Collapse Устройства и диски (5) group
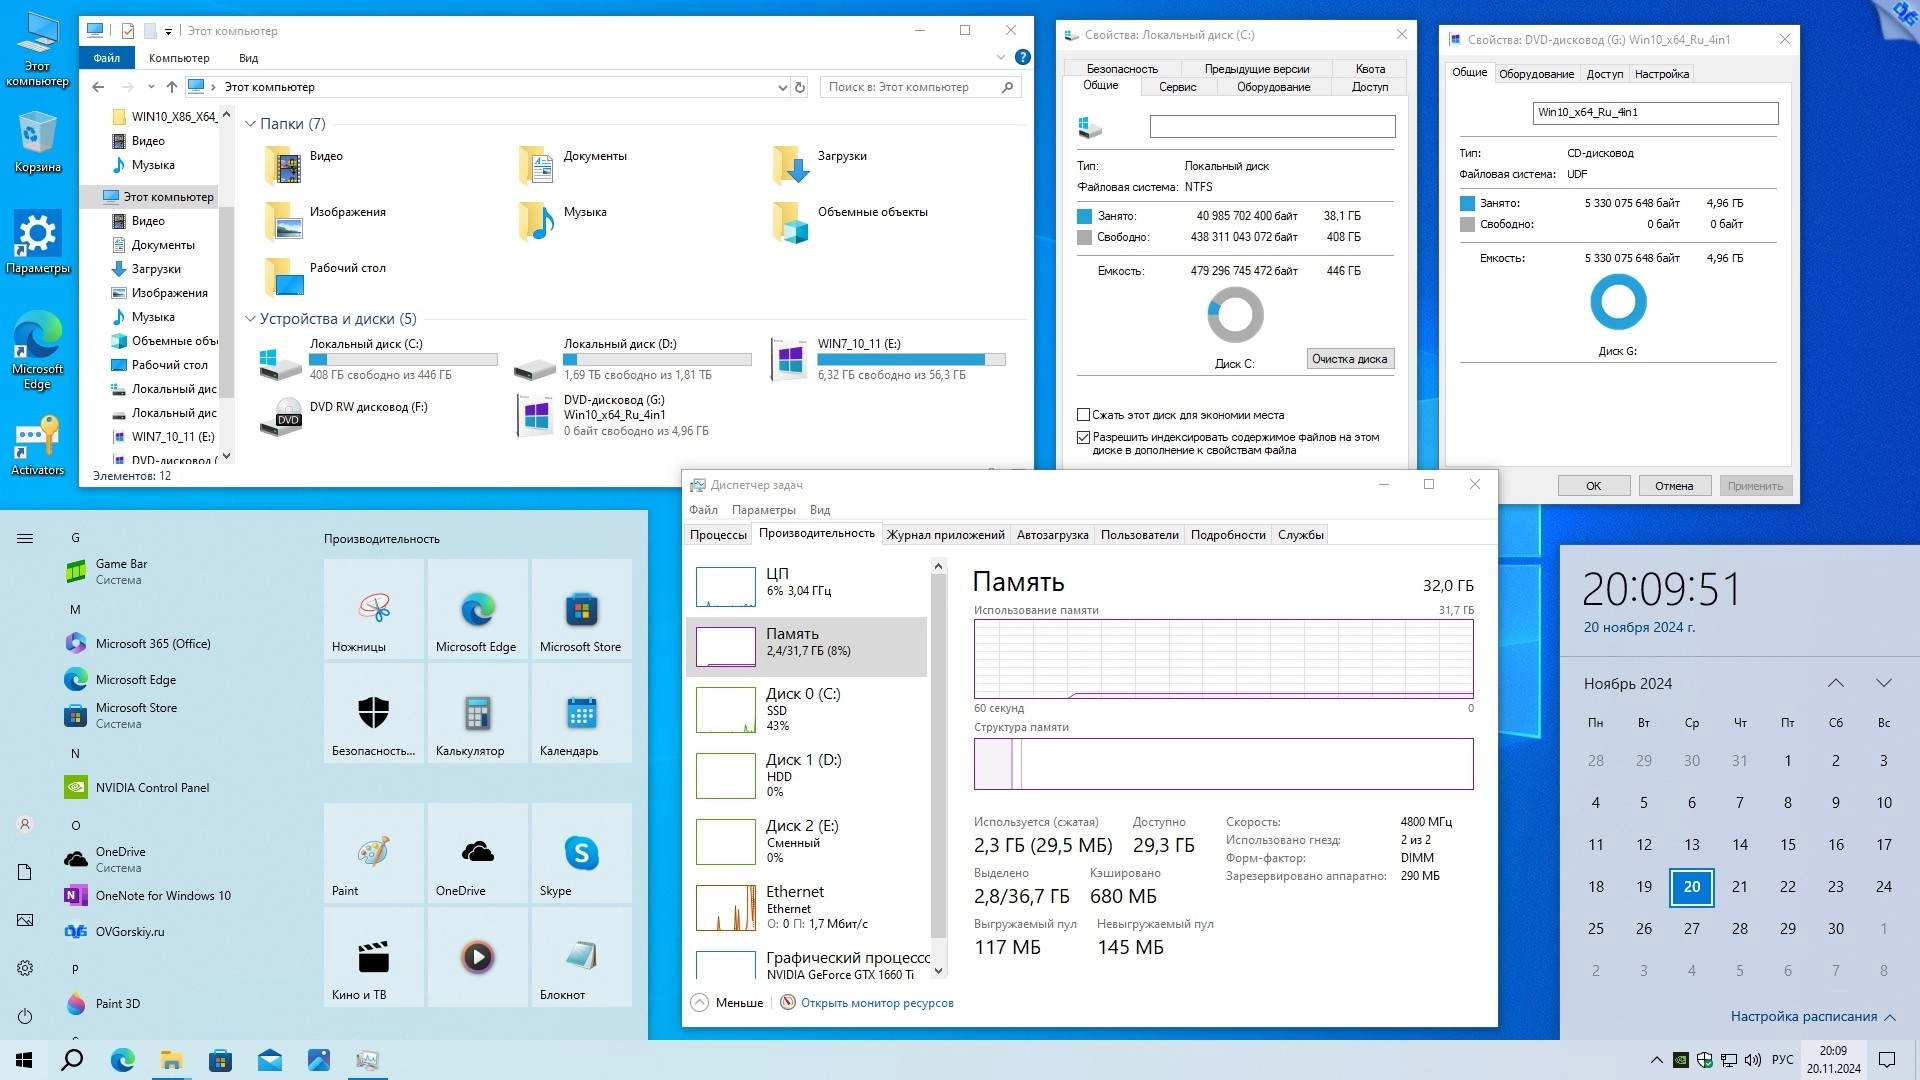1920x1080 pixels. click(x=250, y=318)
